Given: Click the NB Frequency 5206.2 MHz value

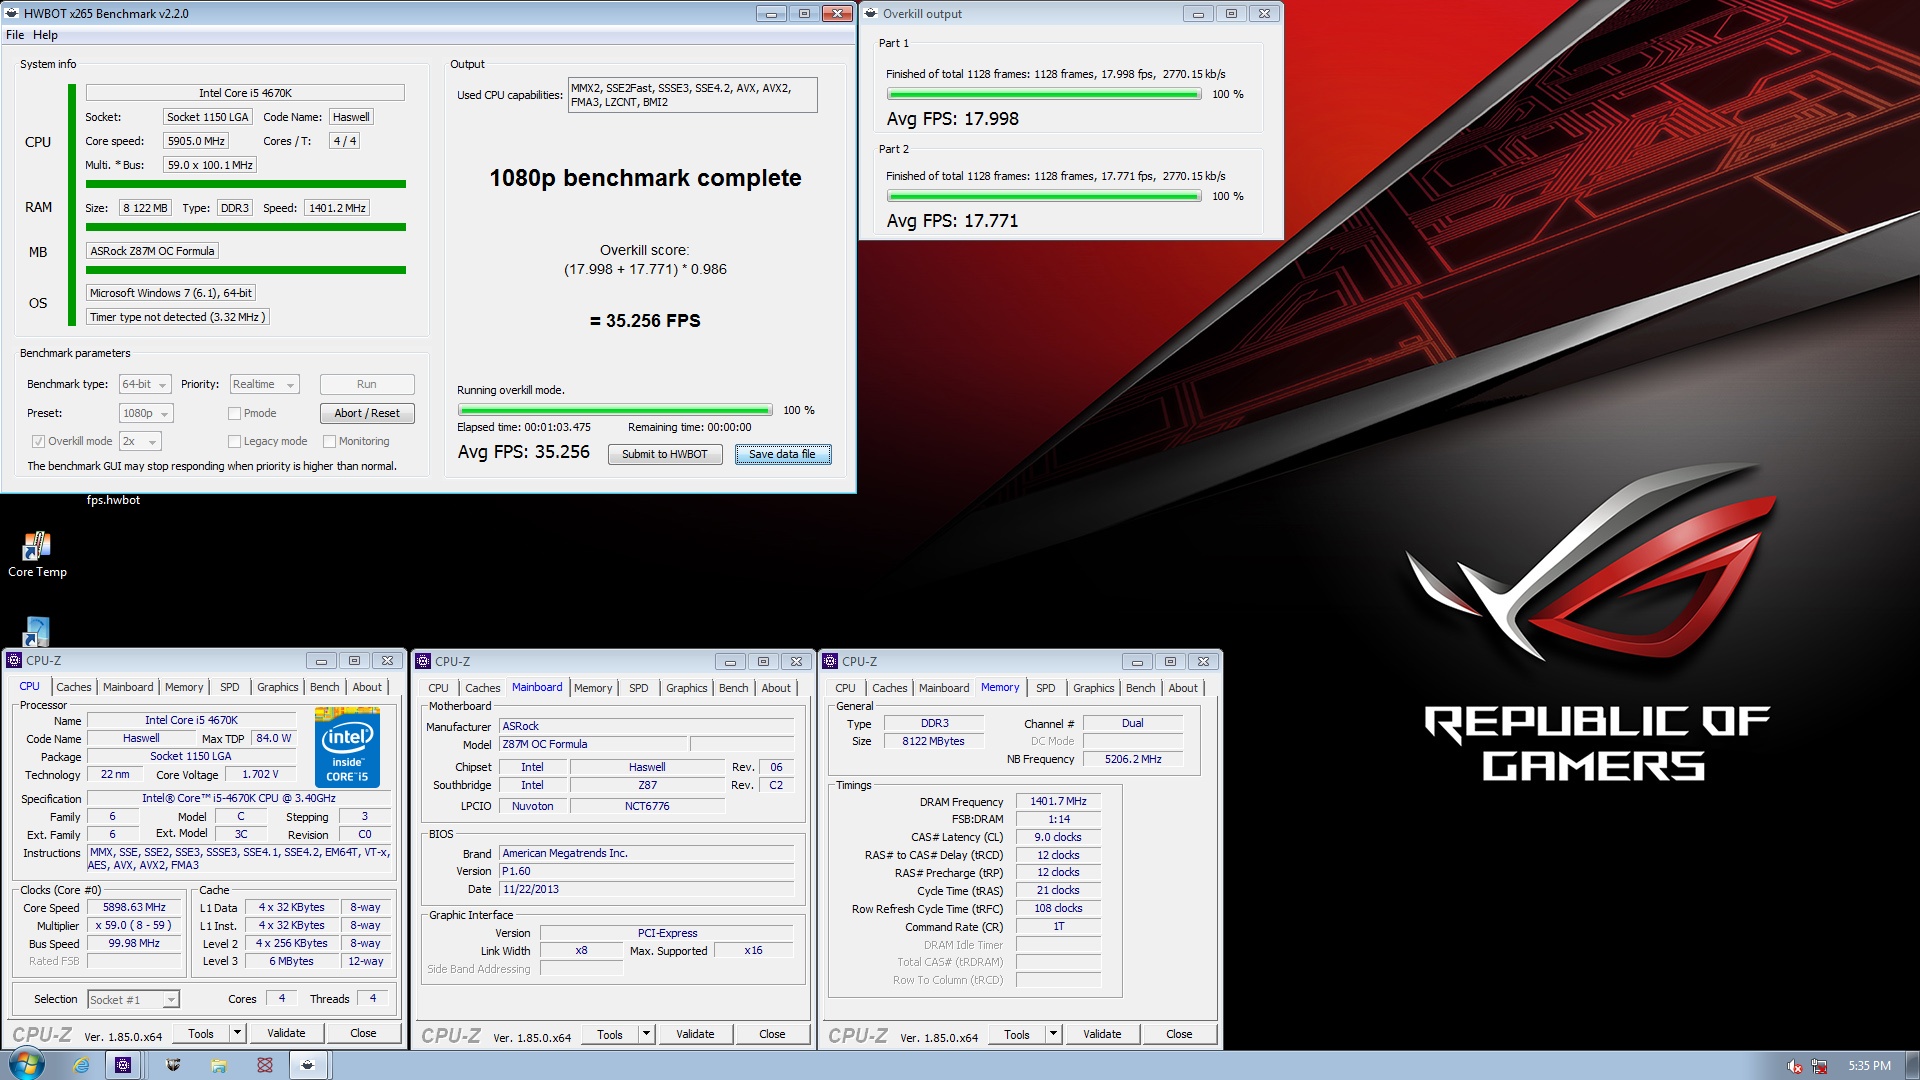Looking at the screenshot, I should (x=1133, y=759).
